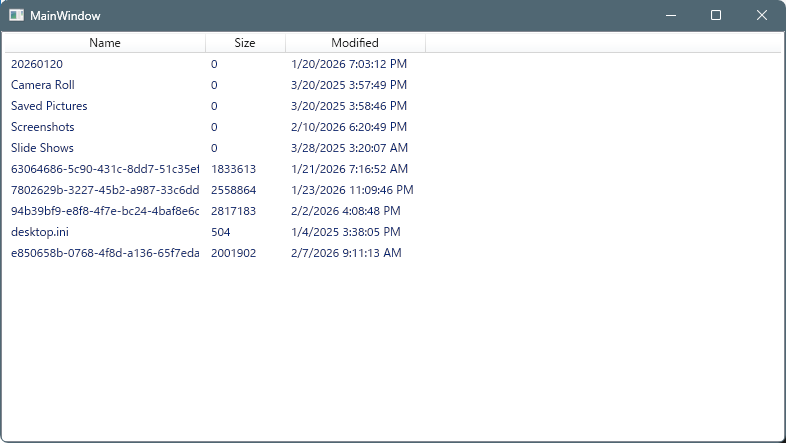Image resolution: width=786 pixels, height=443 pixels.
Task: Sort list by the Name column header
Action: click(x=104, y=43)
